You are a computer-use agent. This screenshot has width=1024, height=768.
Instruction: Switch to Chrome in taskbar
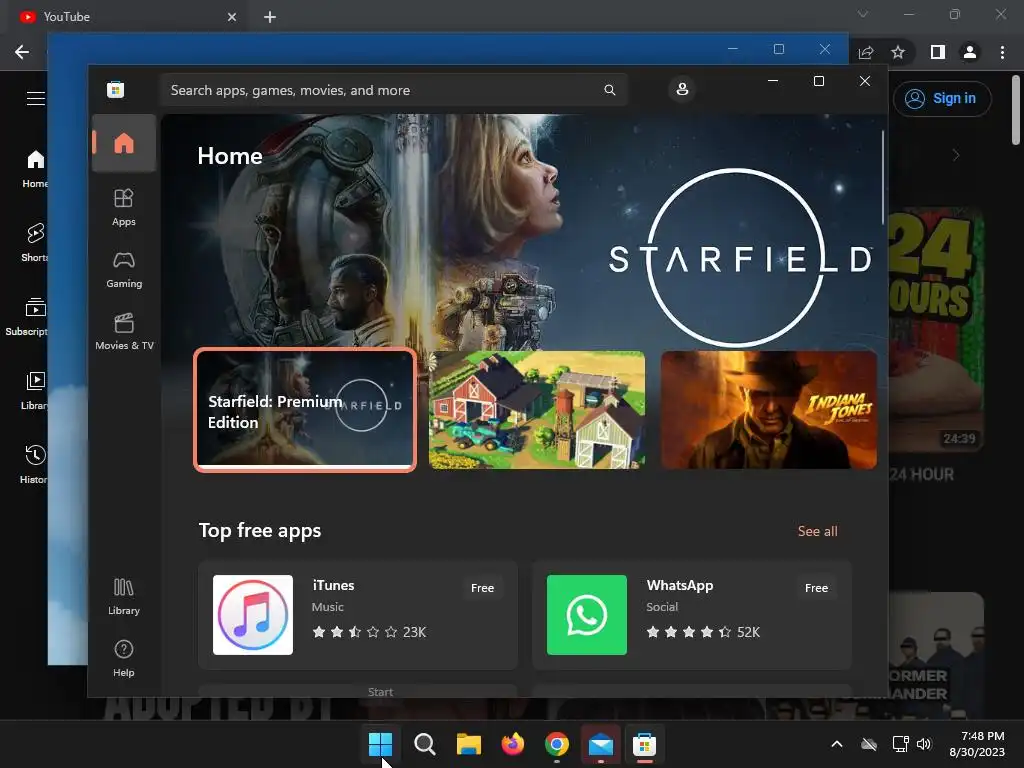[556, 744]
